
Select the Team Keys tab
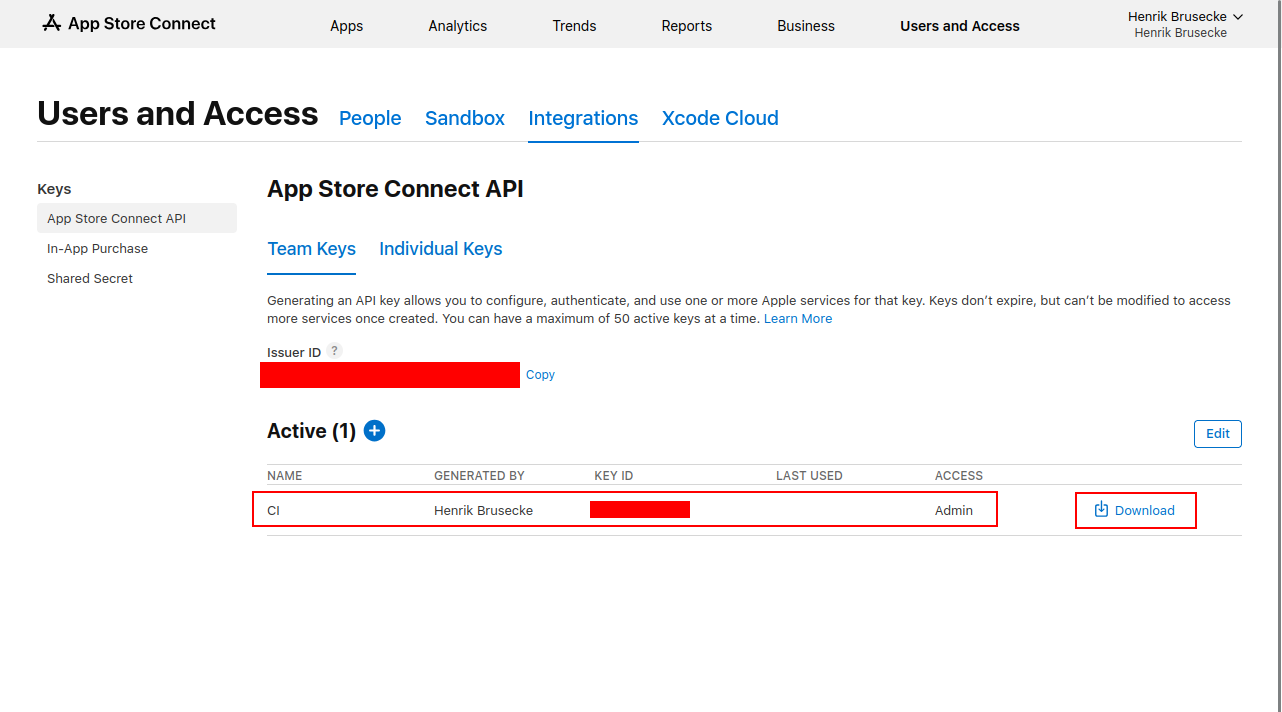(312, 249)
